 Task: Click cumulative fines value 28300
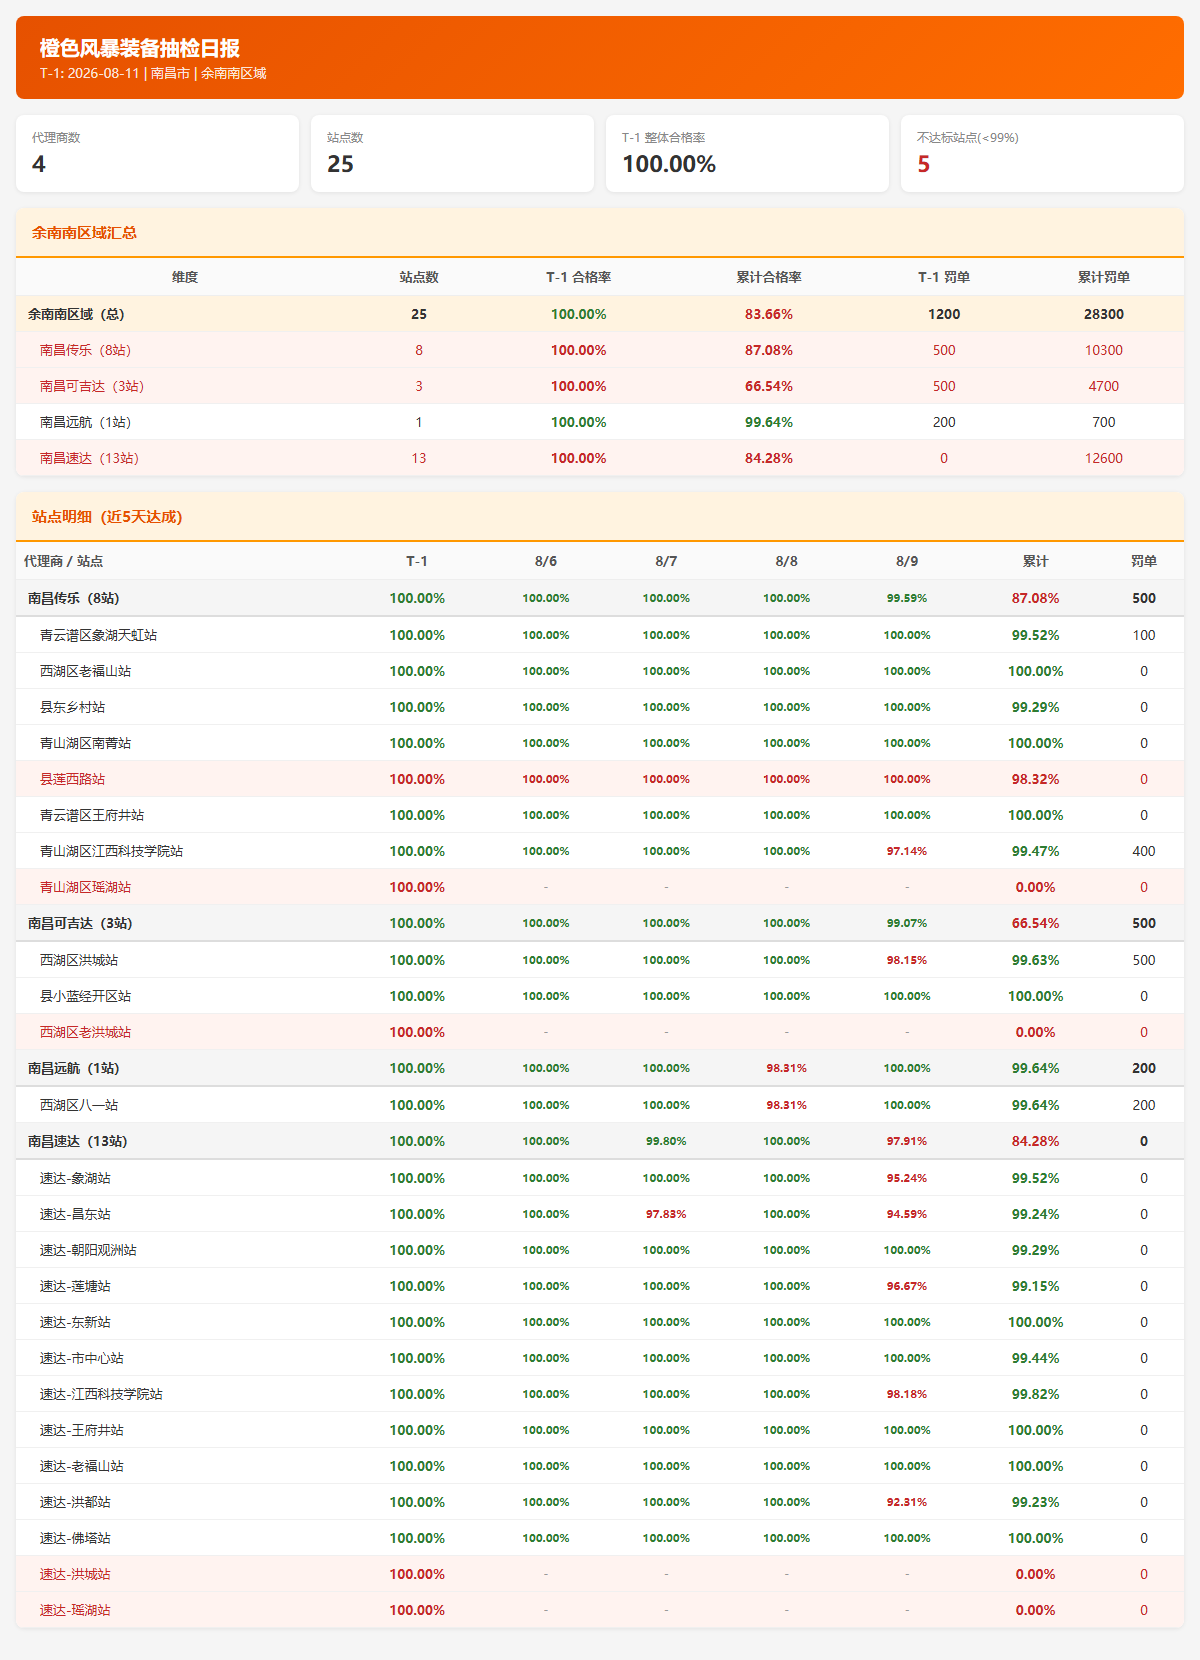click(x=1104, y=314)
